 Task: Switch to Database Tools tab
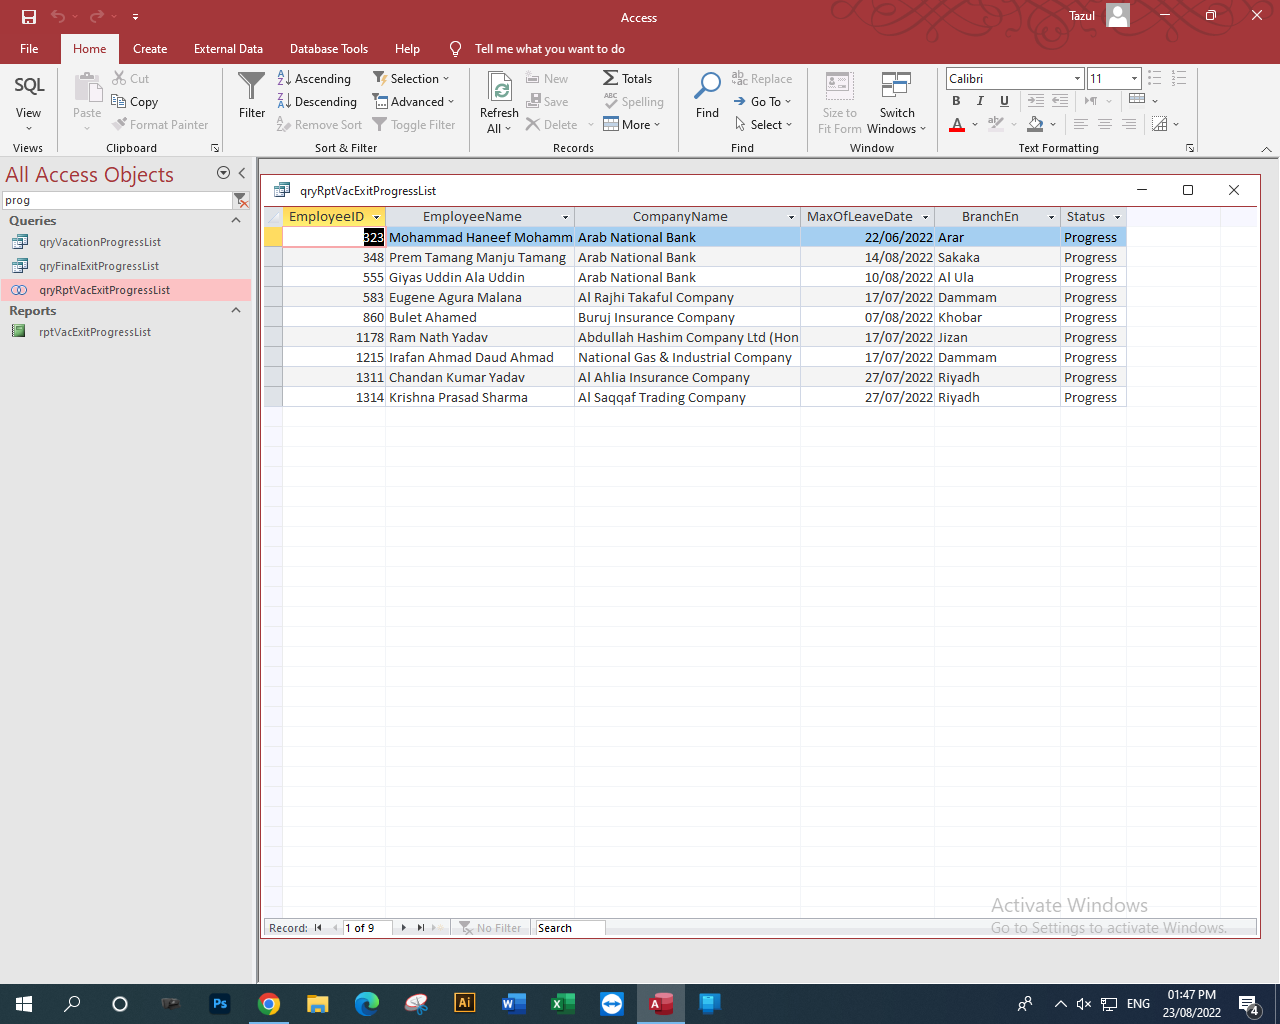click(329, 48)
